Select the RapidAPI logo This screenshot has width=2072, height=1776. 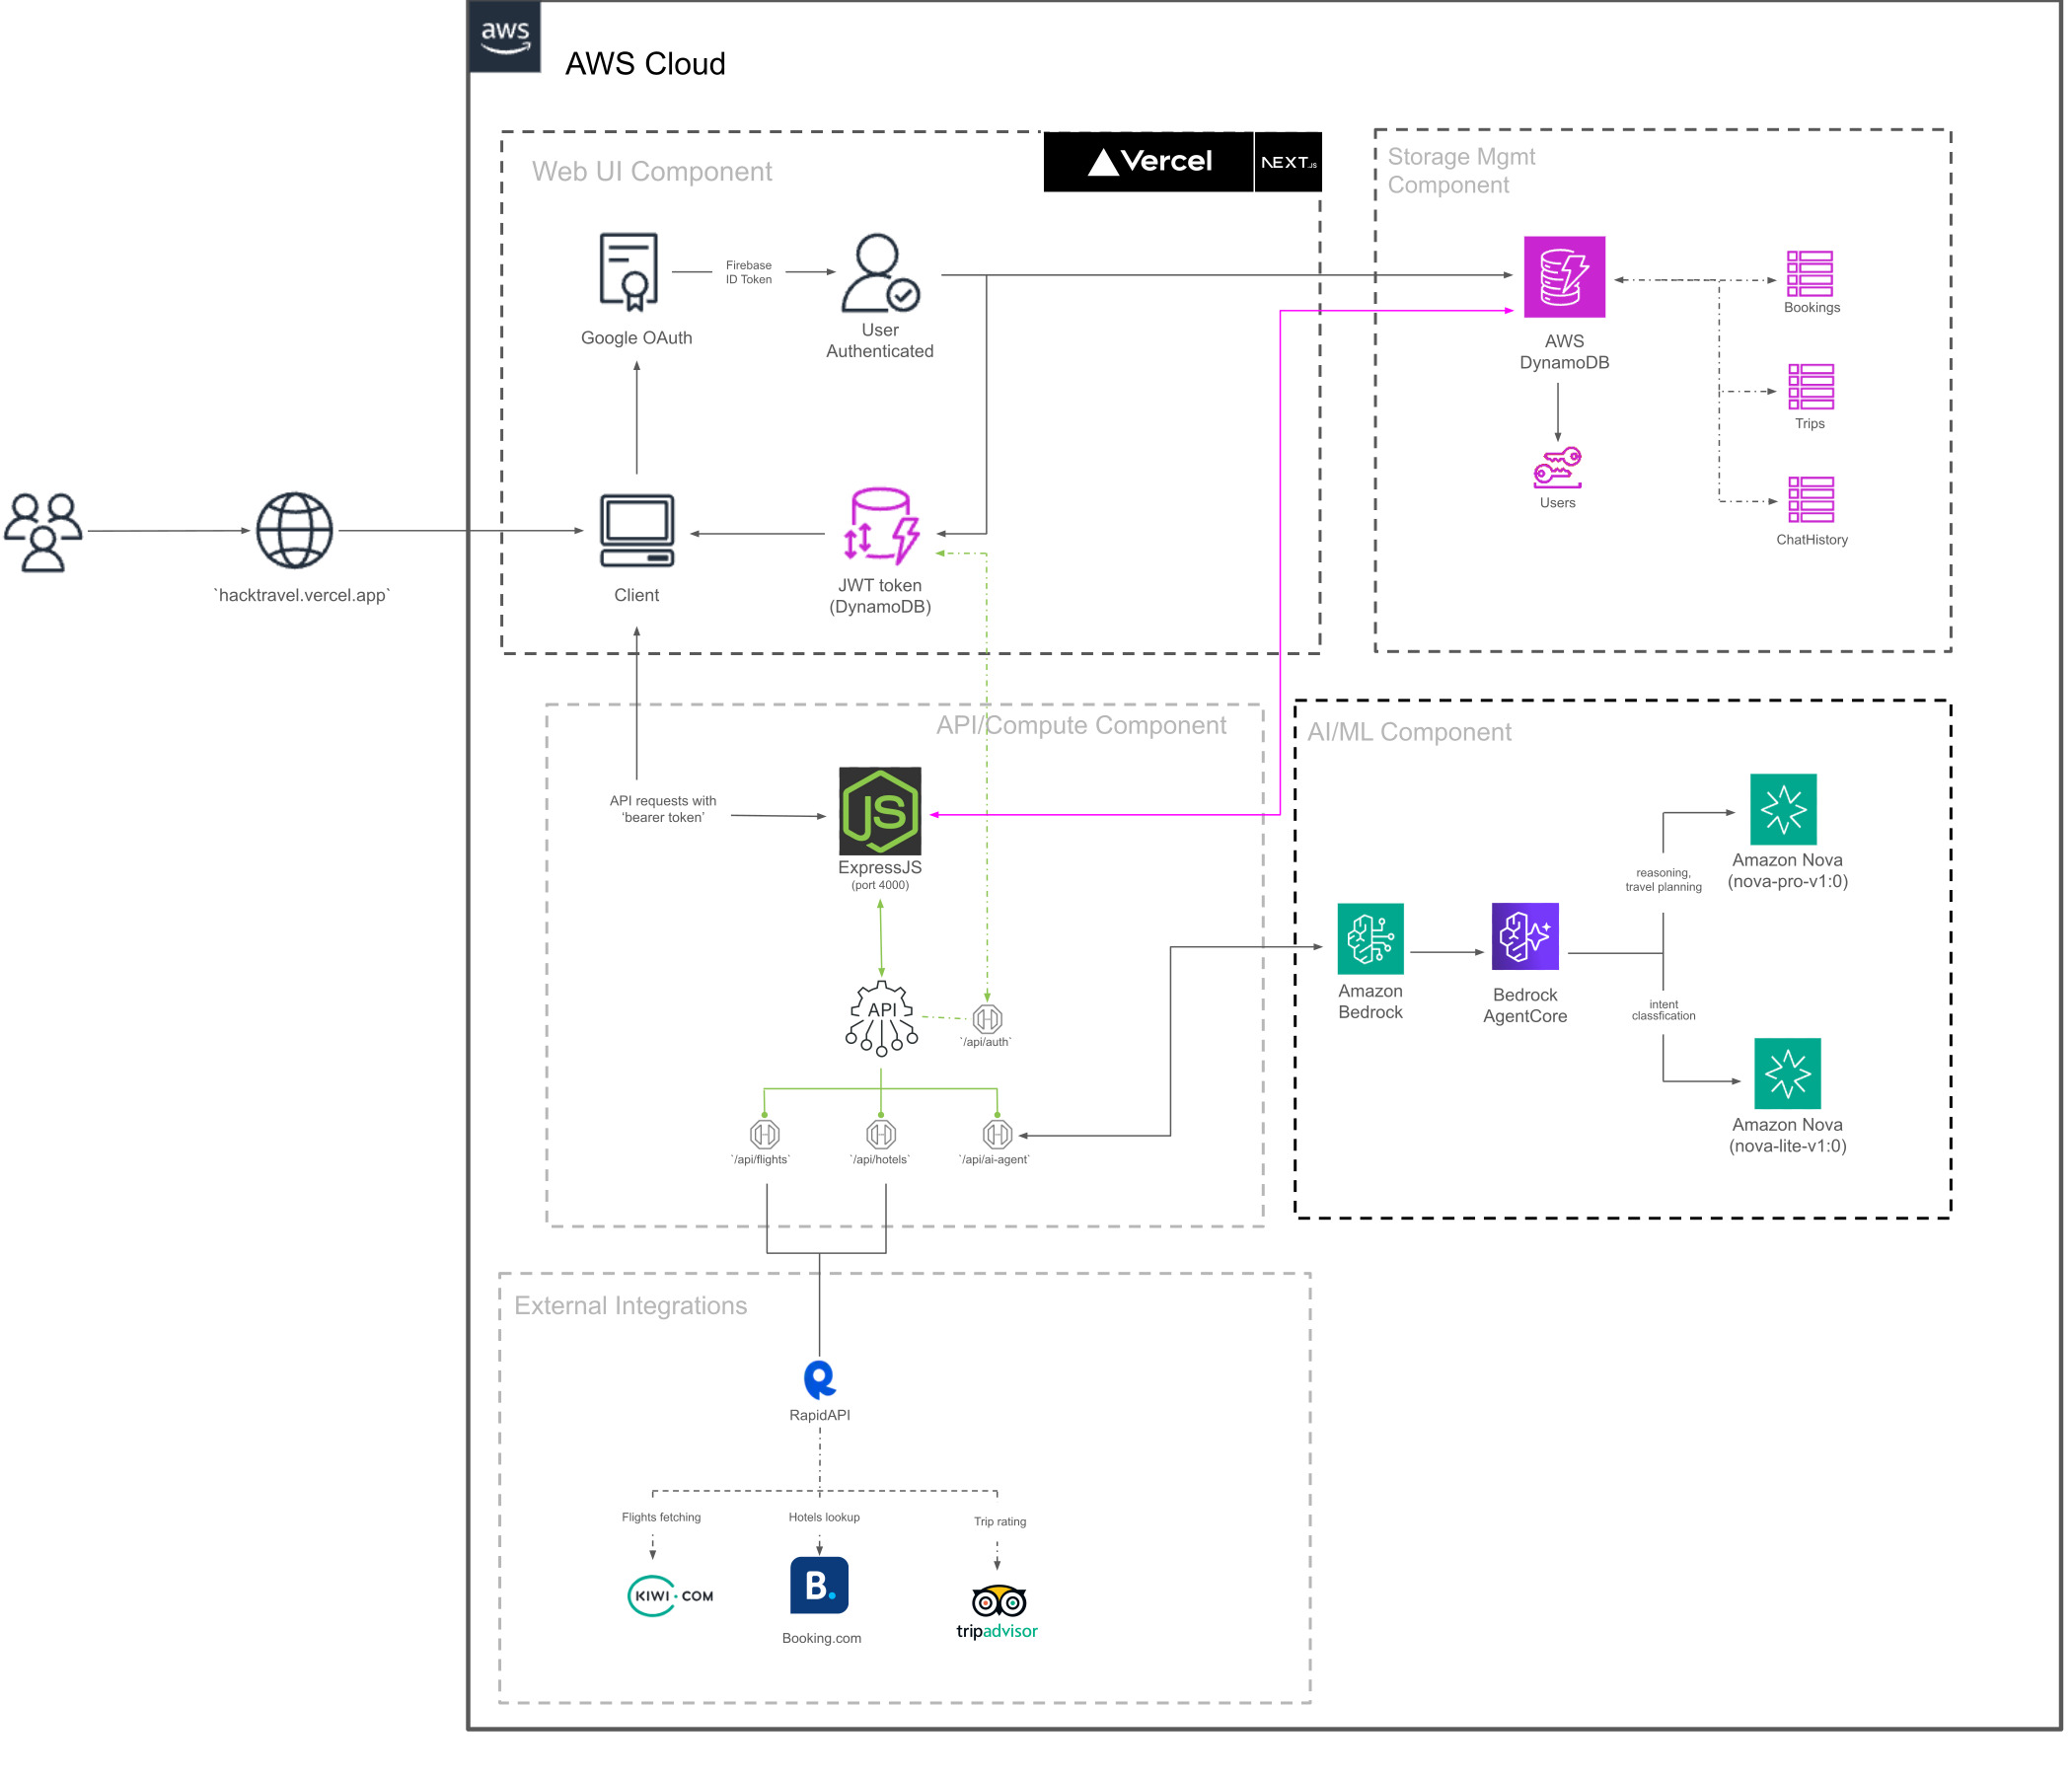pyautogui.click(x=819, y=1379)
